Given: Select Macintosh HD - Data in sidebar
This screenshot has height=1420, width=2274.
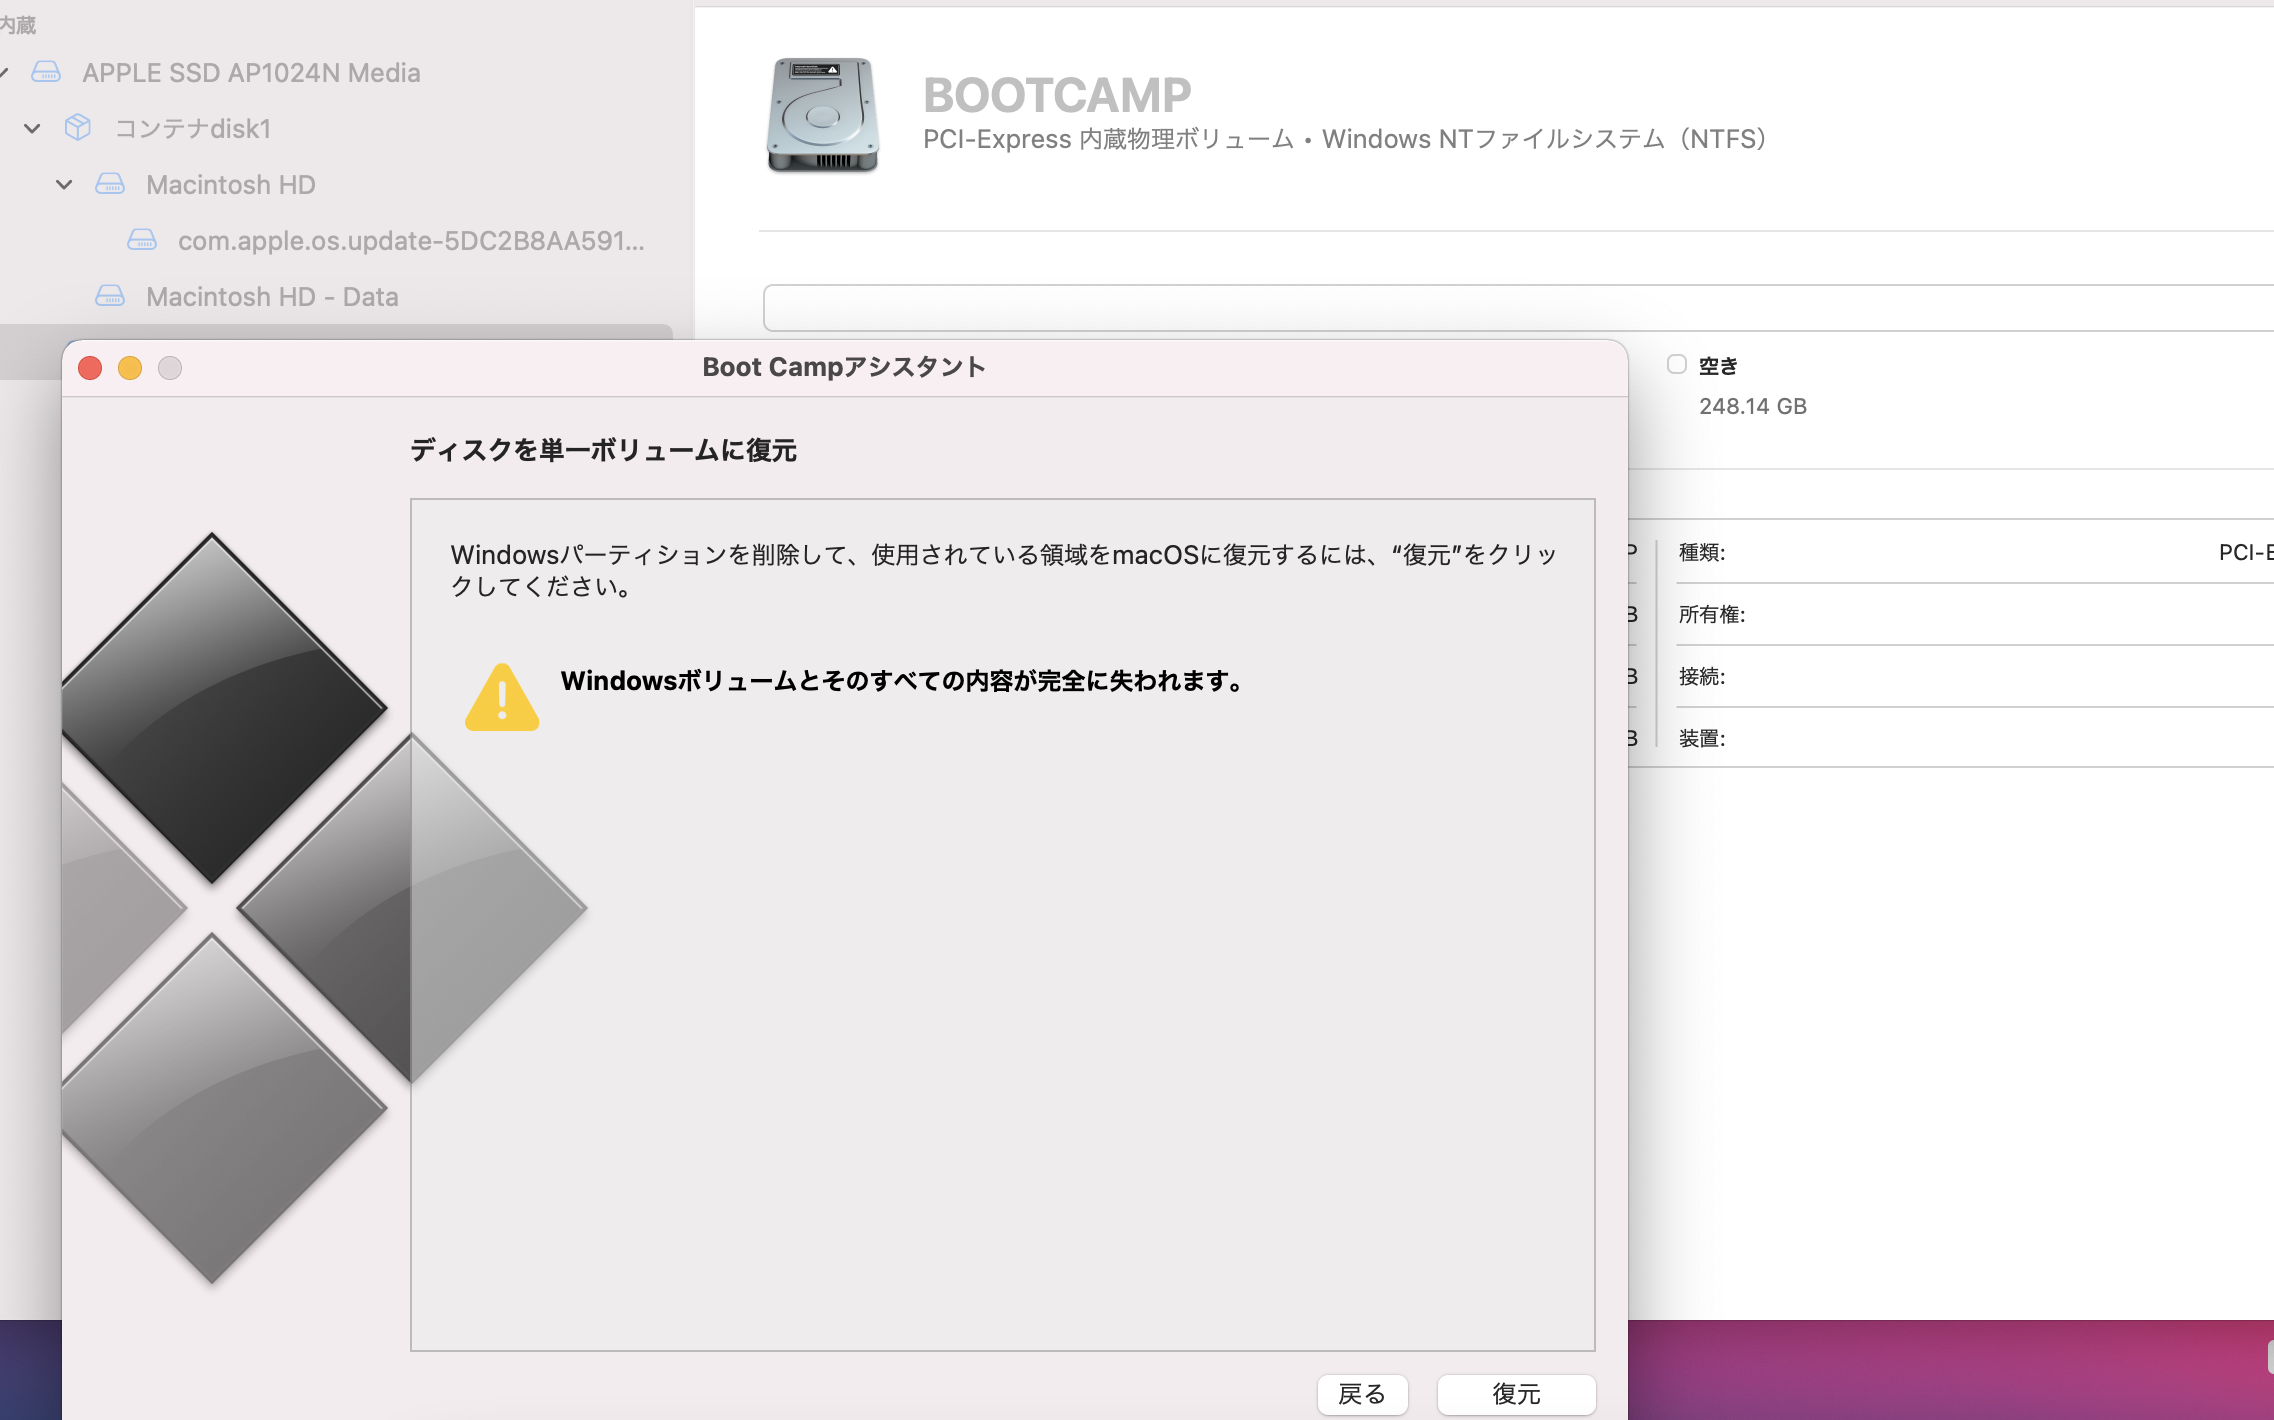Looking at the screenshot, I should [272, 296].
